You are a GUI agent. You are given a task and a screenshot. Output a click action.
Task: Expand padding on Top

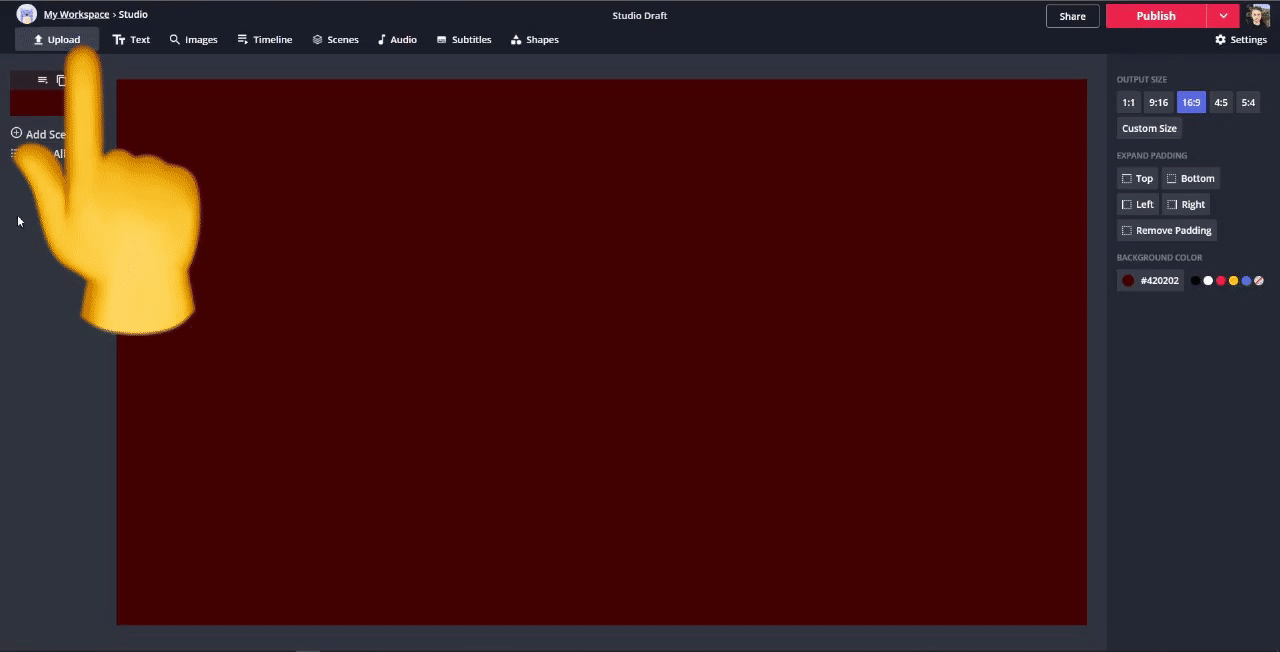[x=1137, y=178]
